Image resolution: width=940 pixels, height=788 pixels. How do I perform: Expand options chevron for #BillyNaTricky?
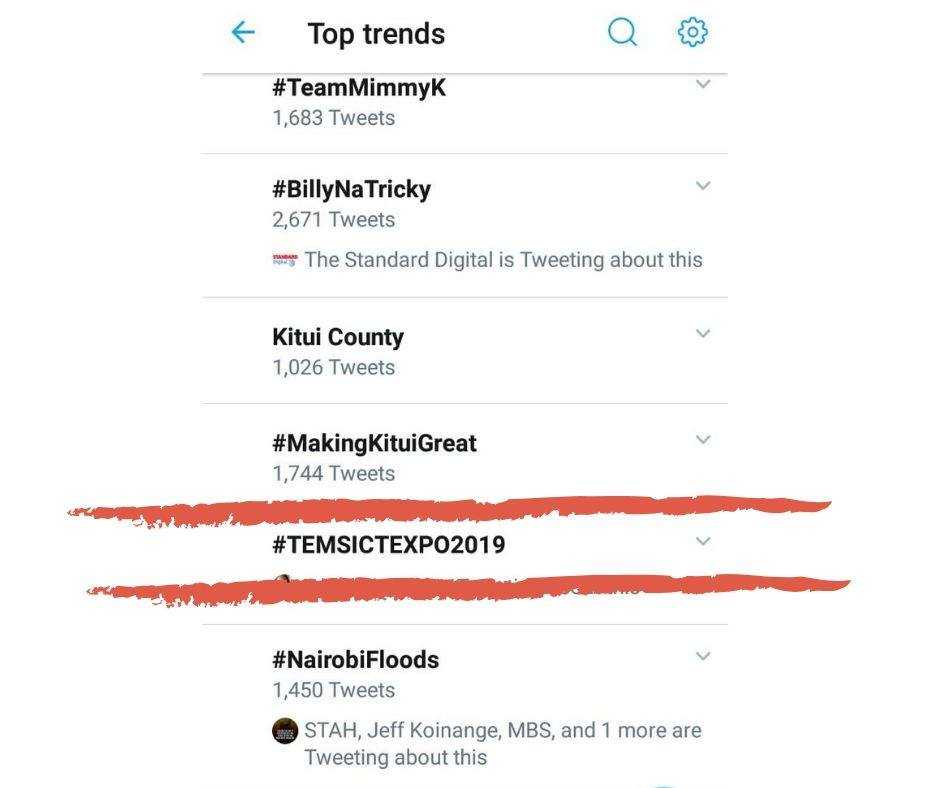tap(703, 186)
